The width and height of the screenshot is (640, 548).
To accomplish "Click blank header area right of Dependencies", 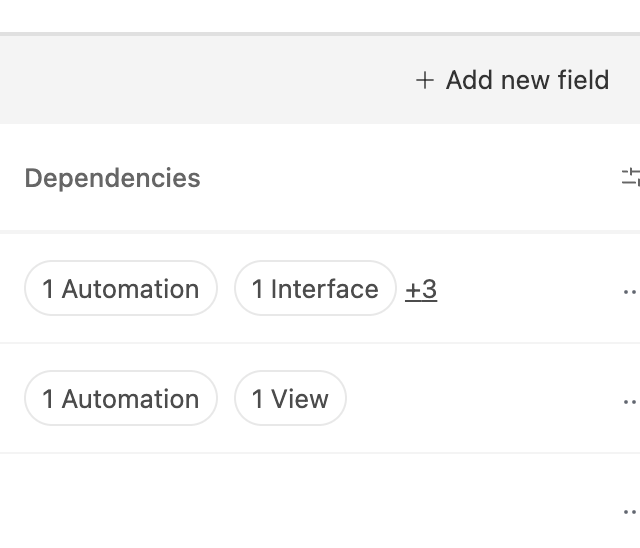I will pyautogui.click(x=408, y=178).
